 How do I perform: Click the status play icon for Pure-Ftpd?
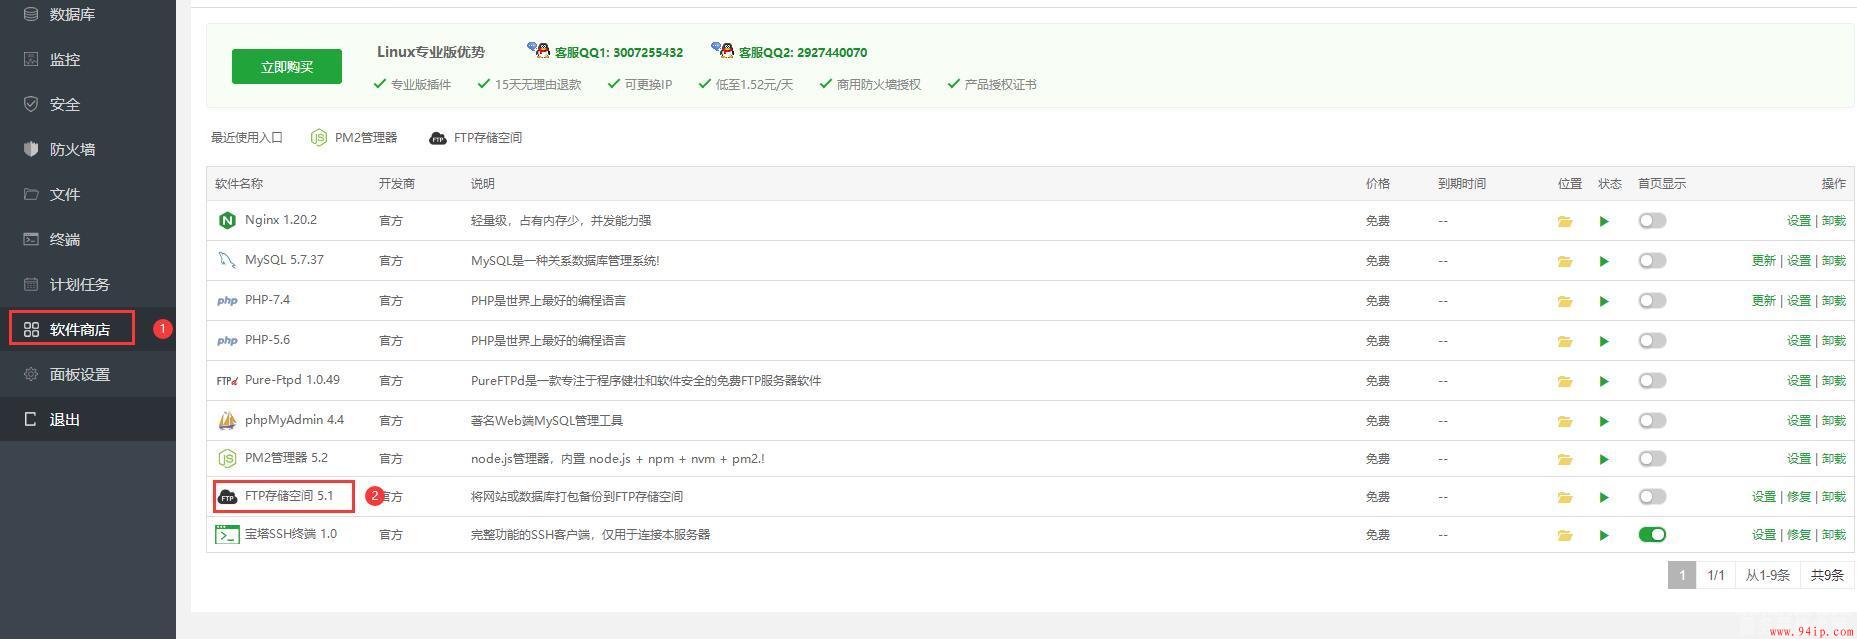[1604, 381]
